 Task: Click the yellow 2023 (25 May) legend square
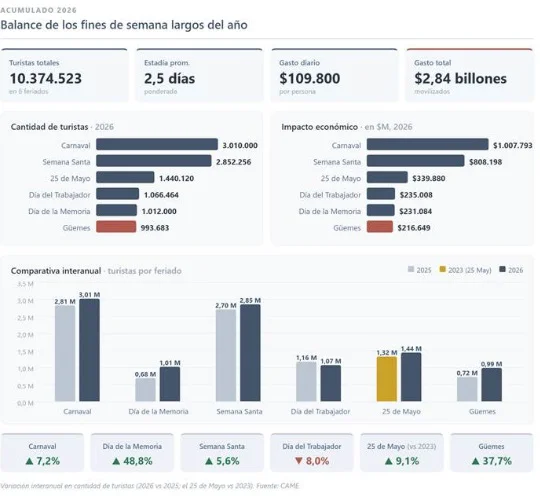[443, 269]
